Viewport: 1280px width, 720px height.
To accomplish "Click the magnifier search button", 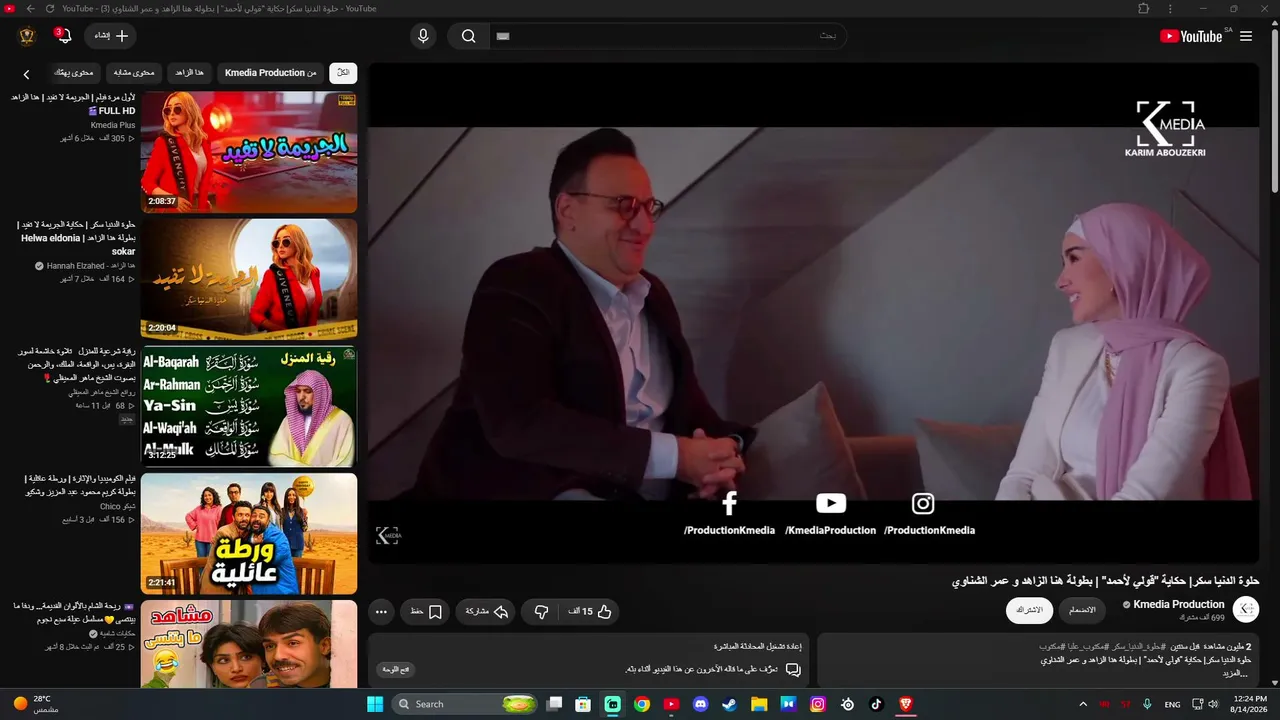I will point(468,36).
